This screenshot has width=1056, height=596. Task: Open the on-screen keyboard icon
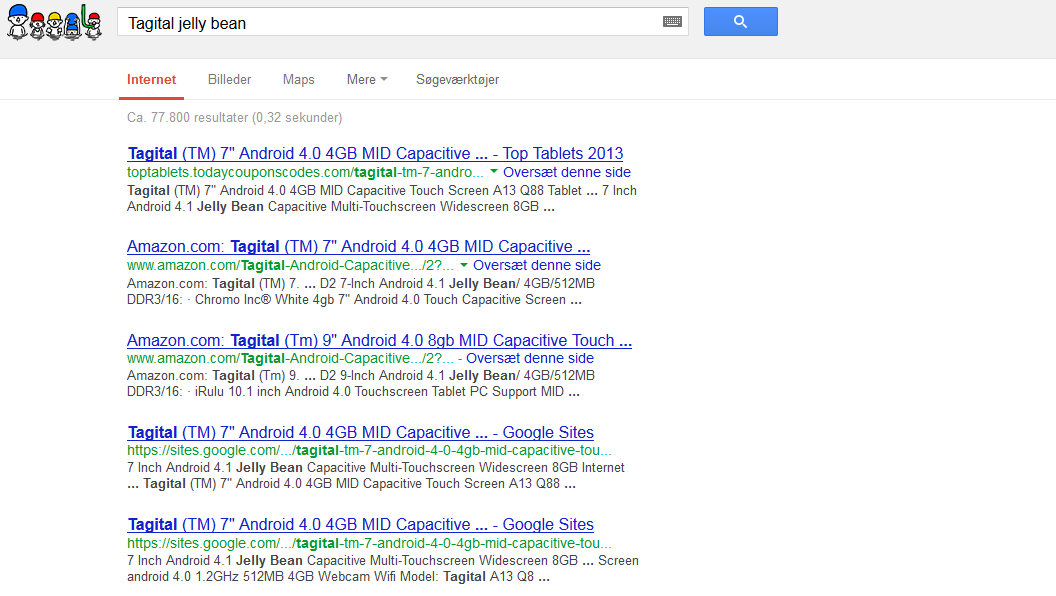(x=671, y=22)
